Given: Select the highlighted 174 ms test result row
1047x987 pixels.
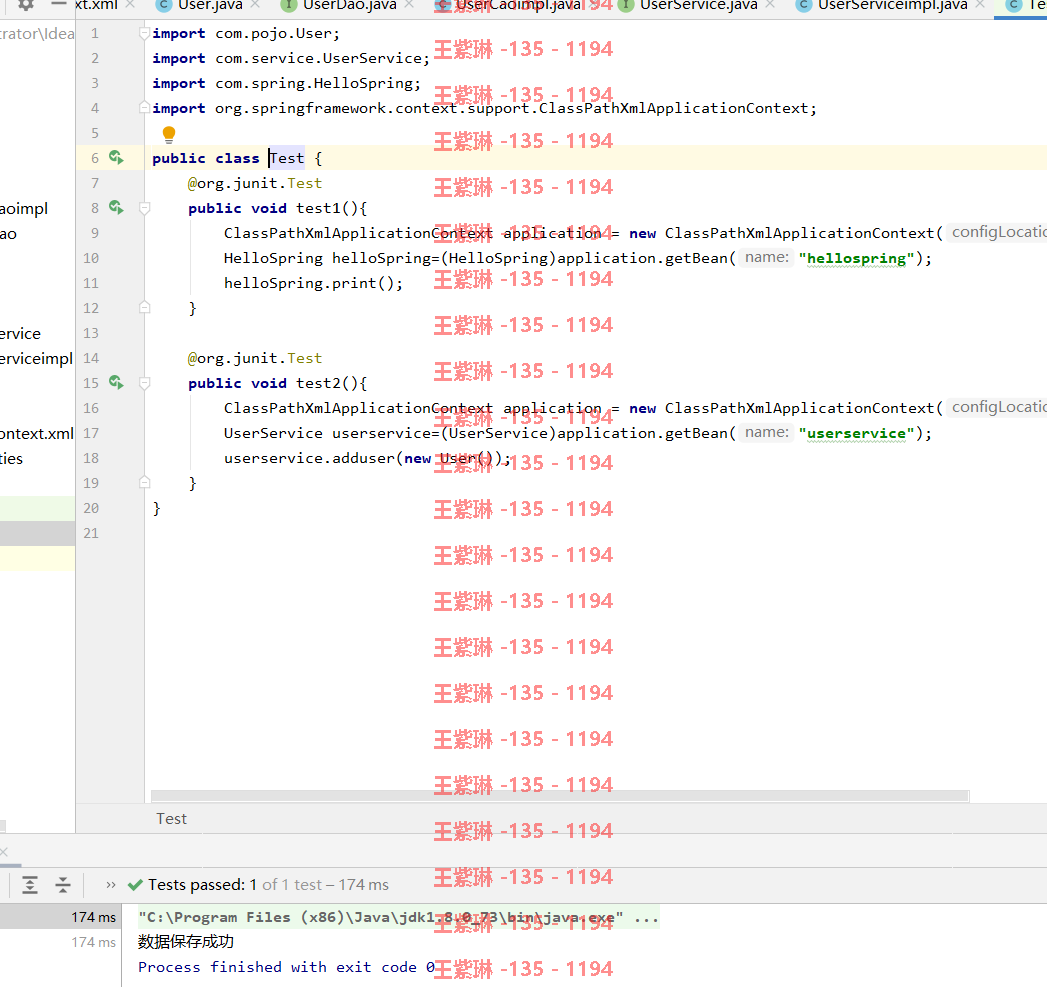Looking at the screenshot, I should pos(60,917).
